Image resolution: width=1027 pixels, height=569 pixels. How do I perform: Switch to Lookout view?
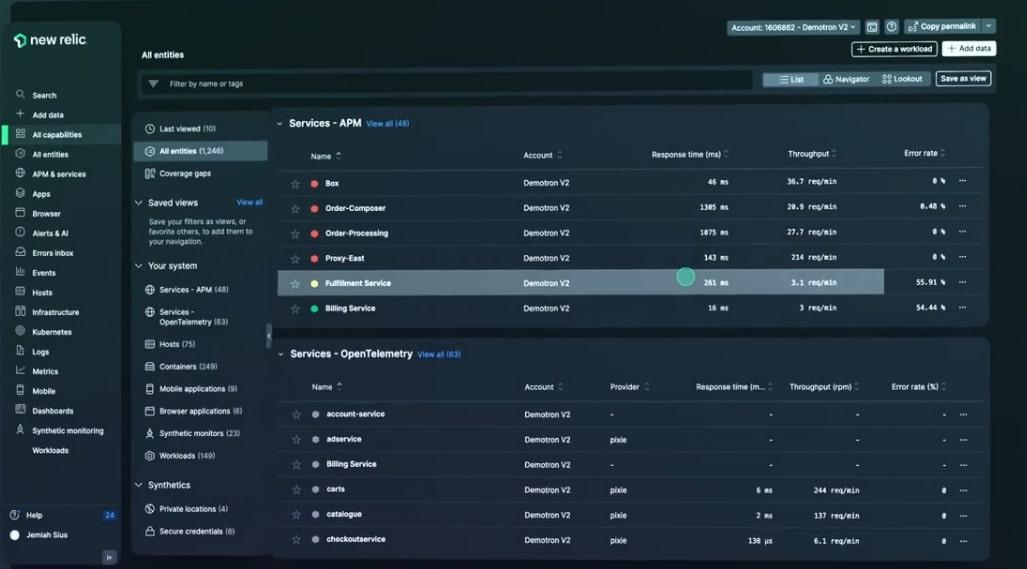(902, 79)
